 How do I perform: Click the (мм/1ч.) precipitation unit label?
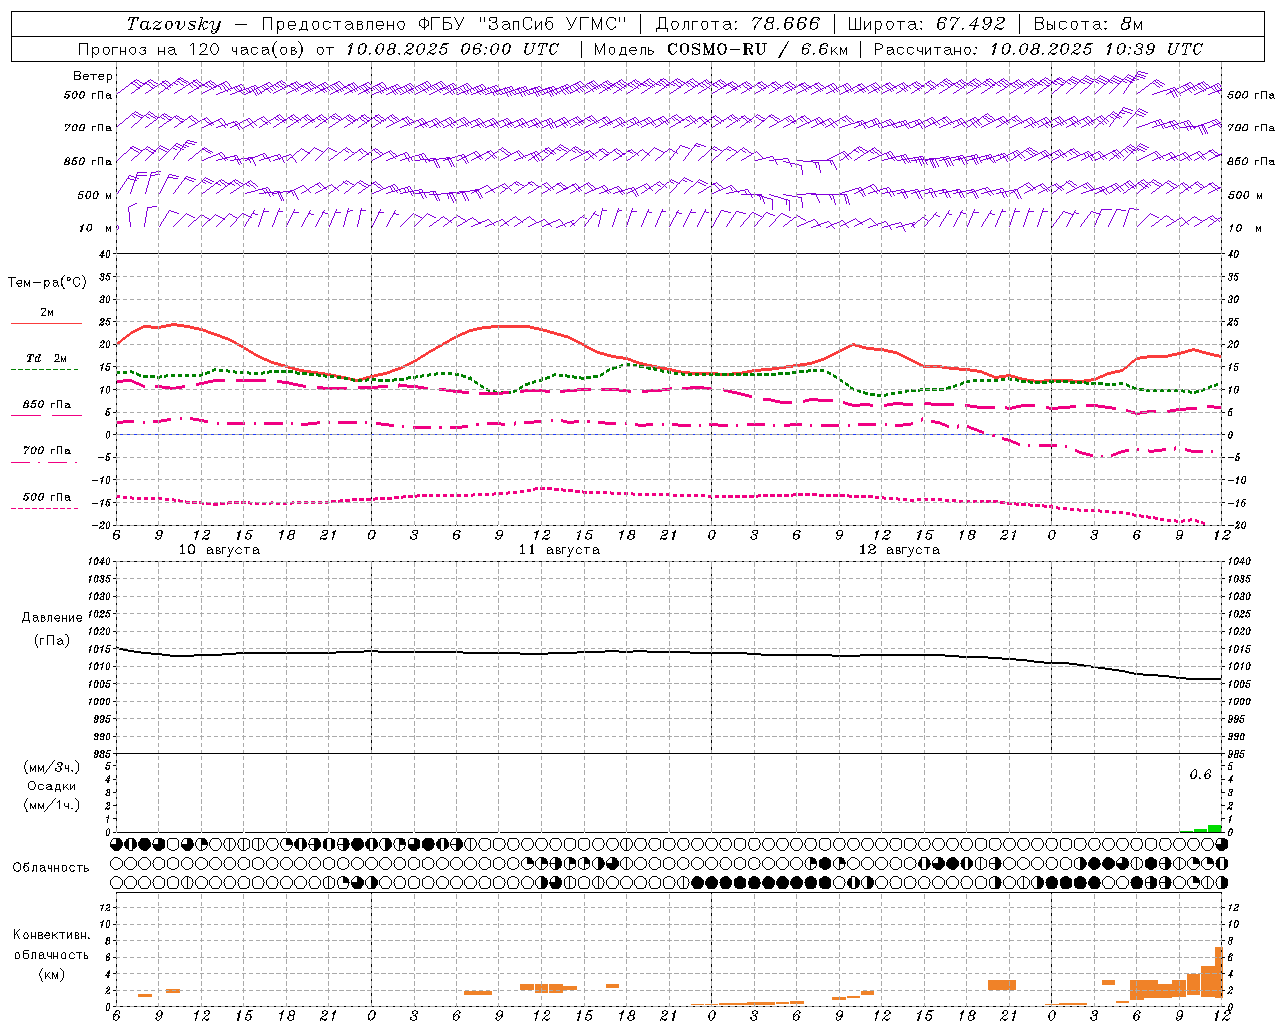point(52,805)
